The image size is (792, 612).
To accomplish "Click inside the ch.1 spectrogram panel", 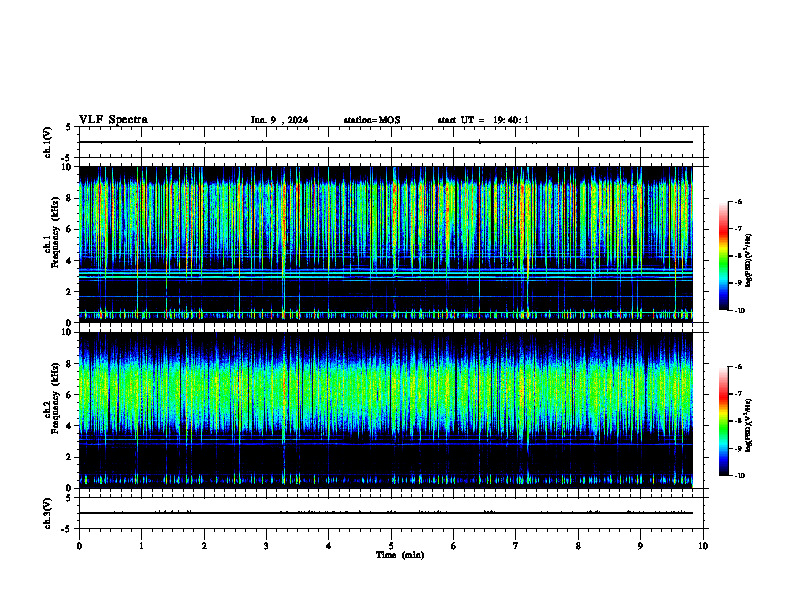I will click(385, 244).
